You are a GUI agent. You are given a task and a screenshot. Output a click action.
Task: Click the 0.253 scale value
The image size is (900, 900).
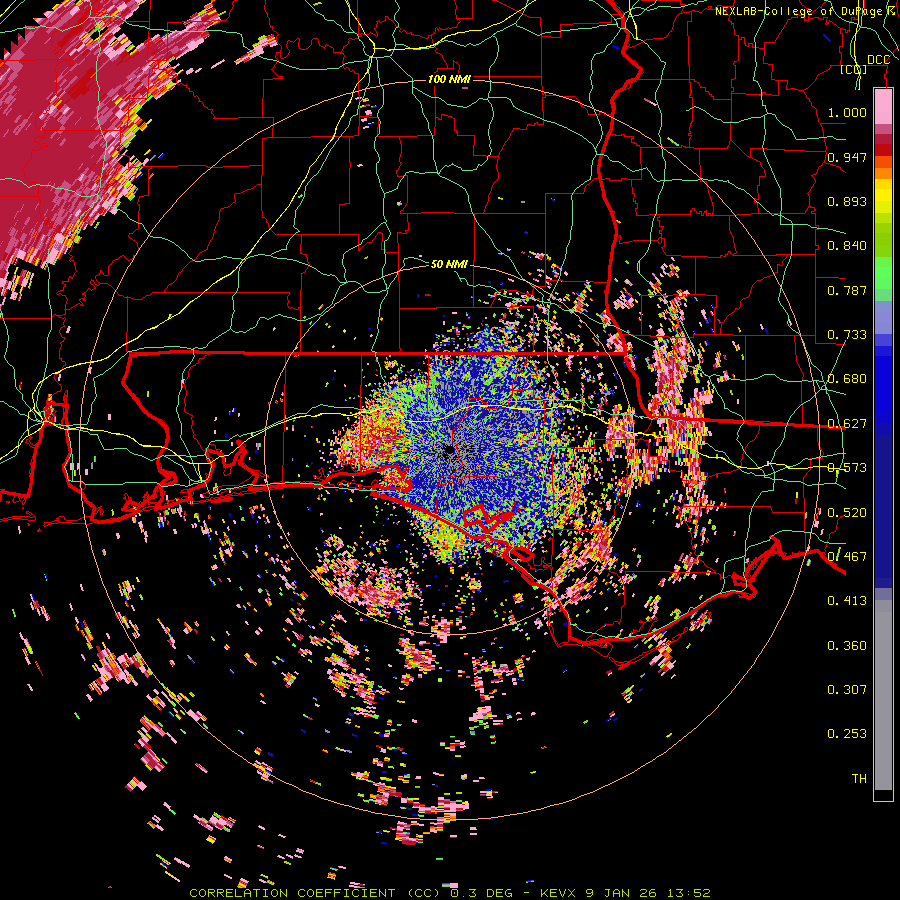847,734
